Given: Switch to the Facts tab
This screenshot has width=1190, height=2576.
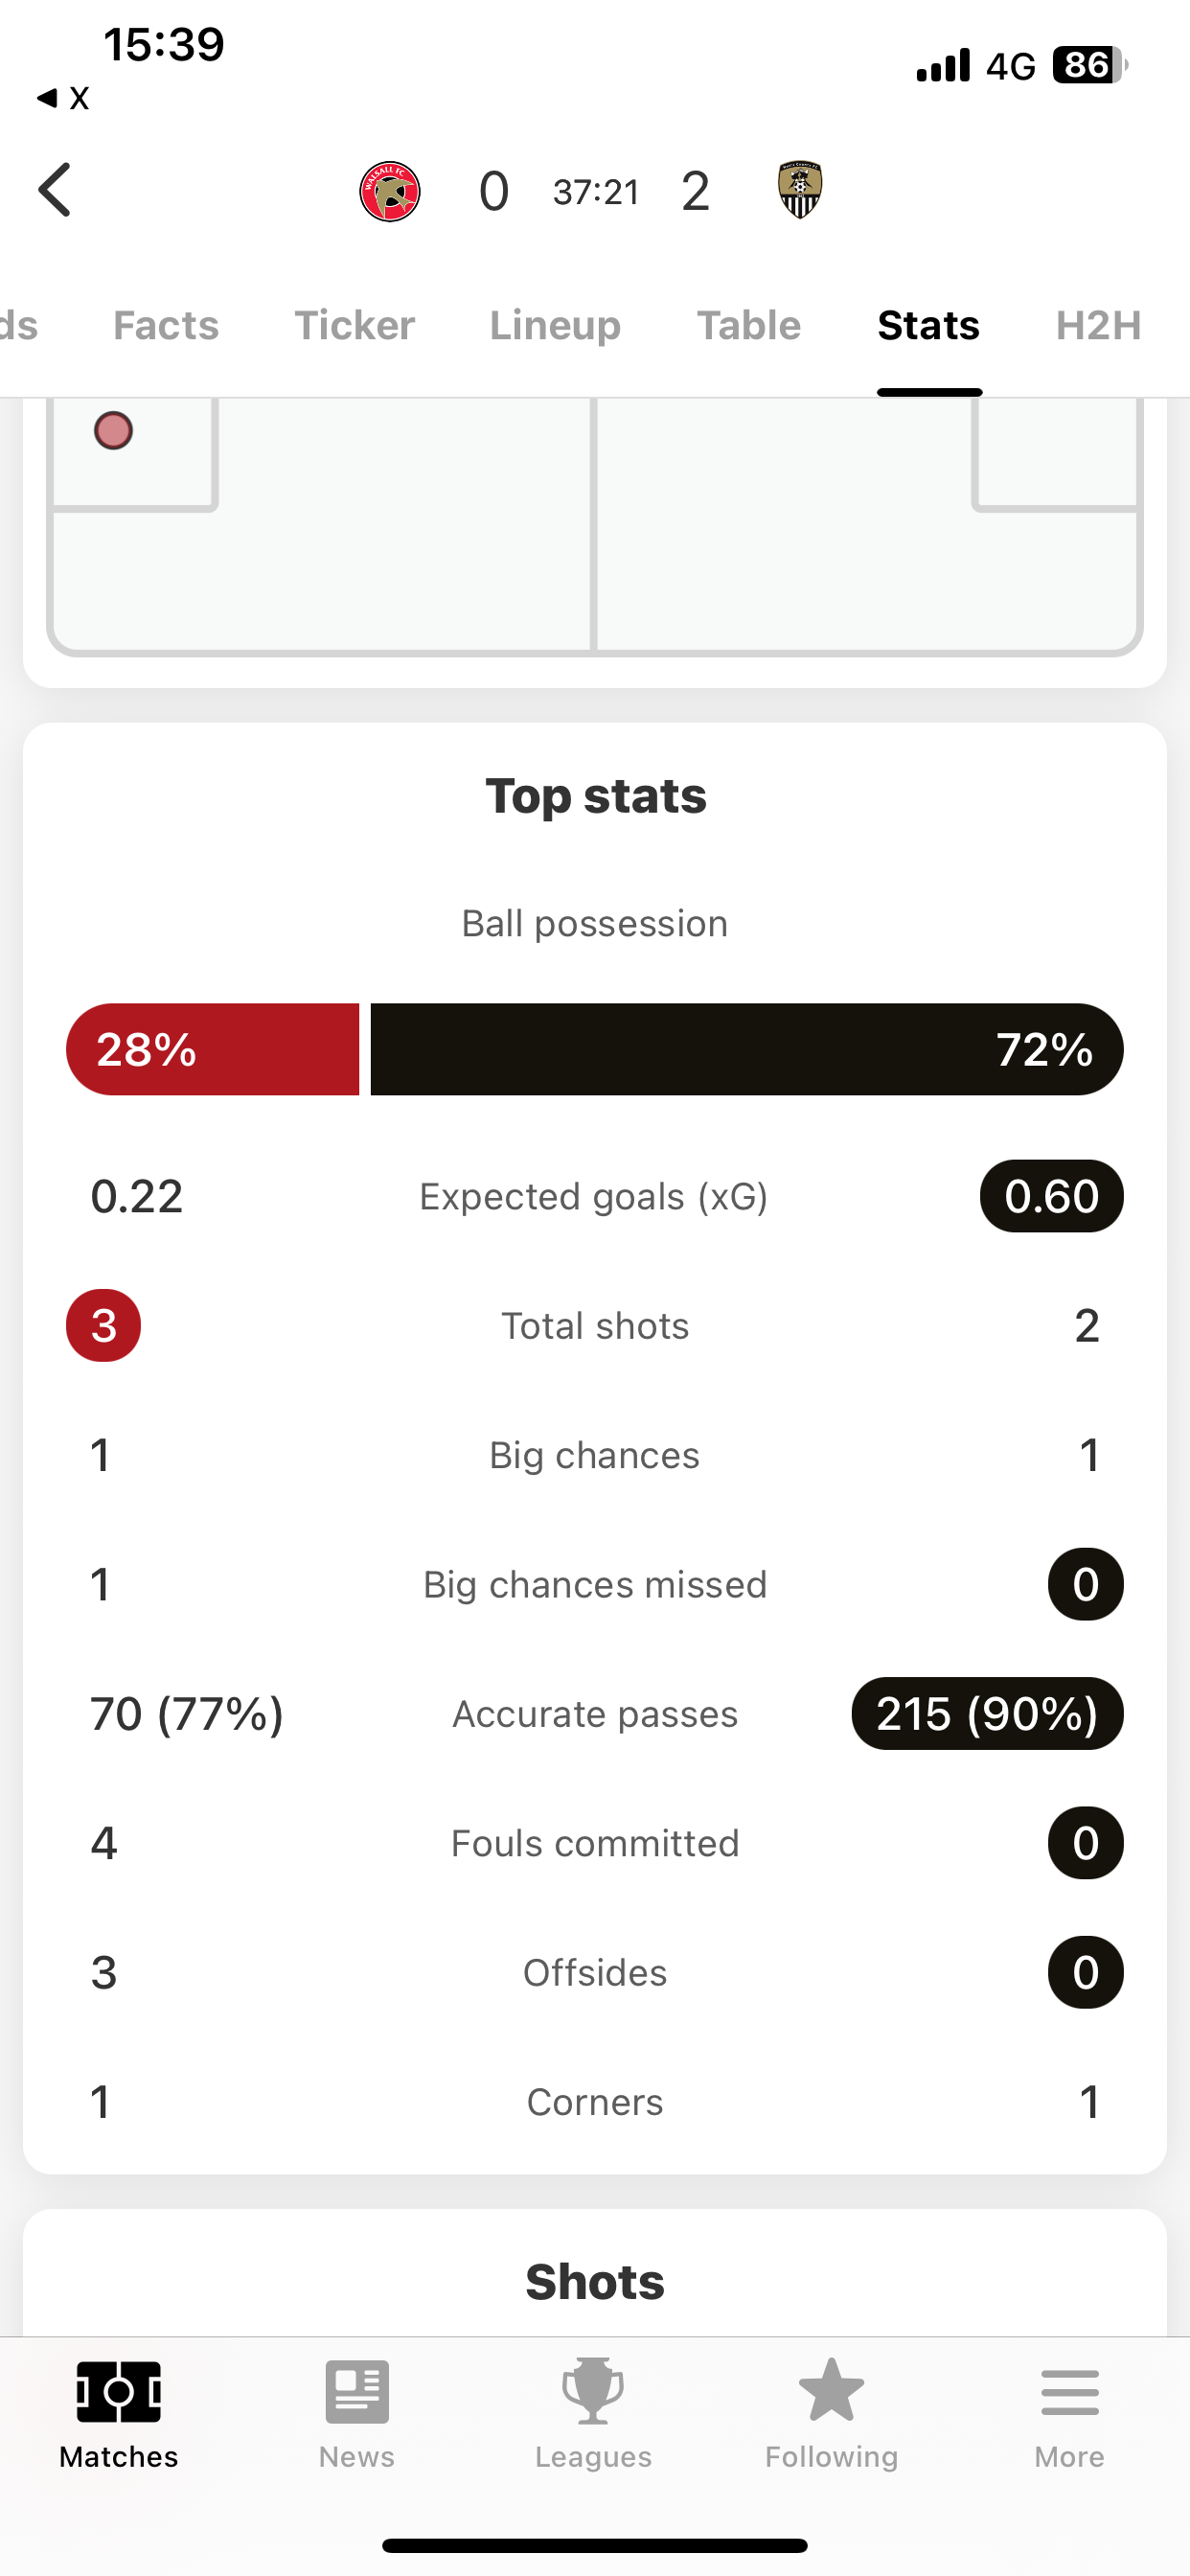Looking at the screenshot, I should click(x=166, y=325).
